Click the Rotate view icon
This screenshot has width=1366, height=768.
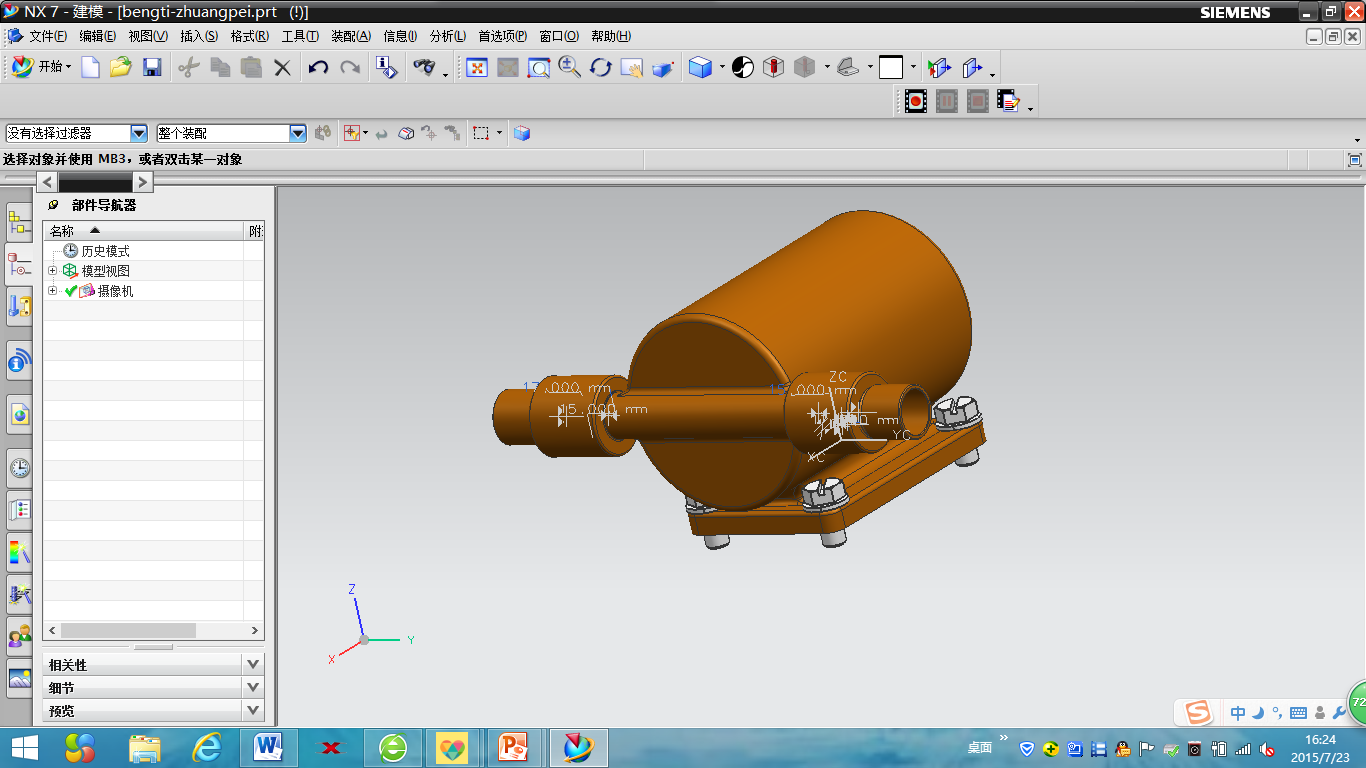600,68
